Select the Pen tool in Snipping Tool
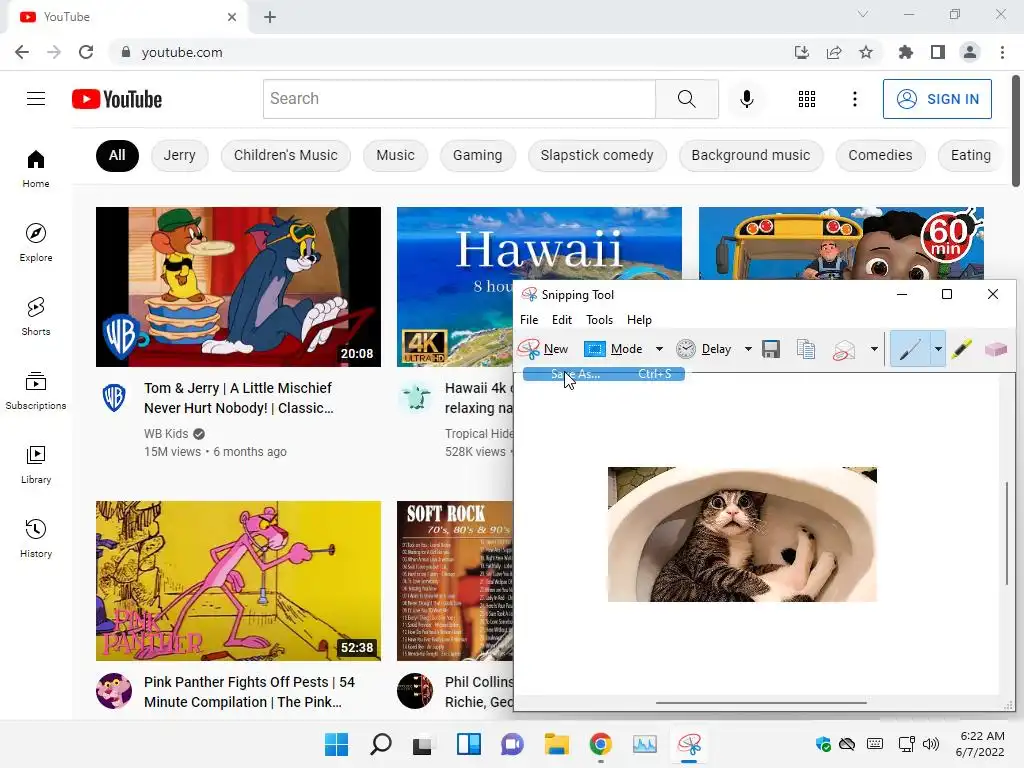 click(910, 349)
